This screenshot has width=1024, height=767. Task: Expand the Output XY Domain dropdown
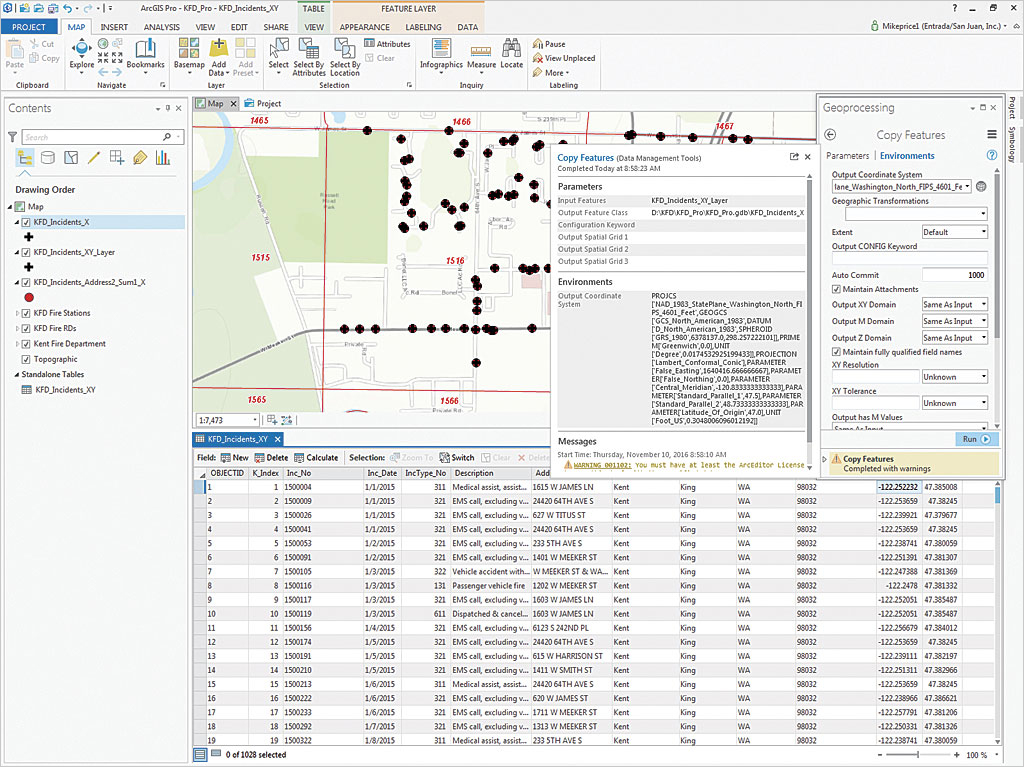[954, 305]
